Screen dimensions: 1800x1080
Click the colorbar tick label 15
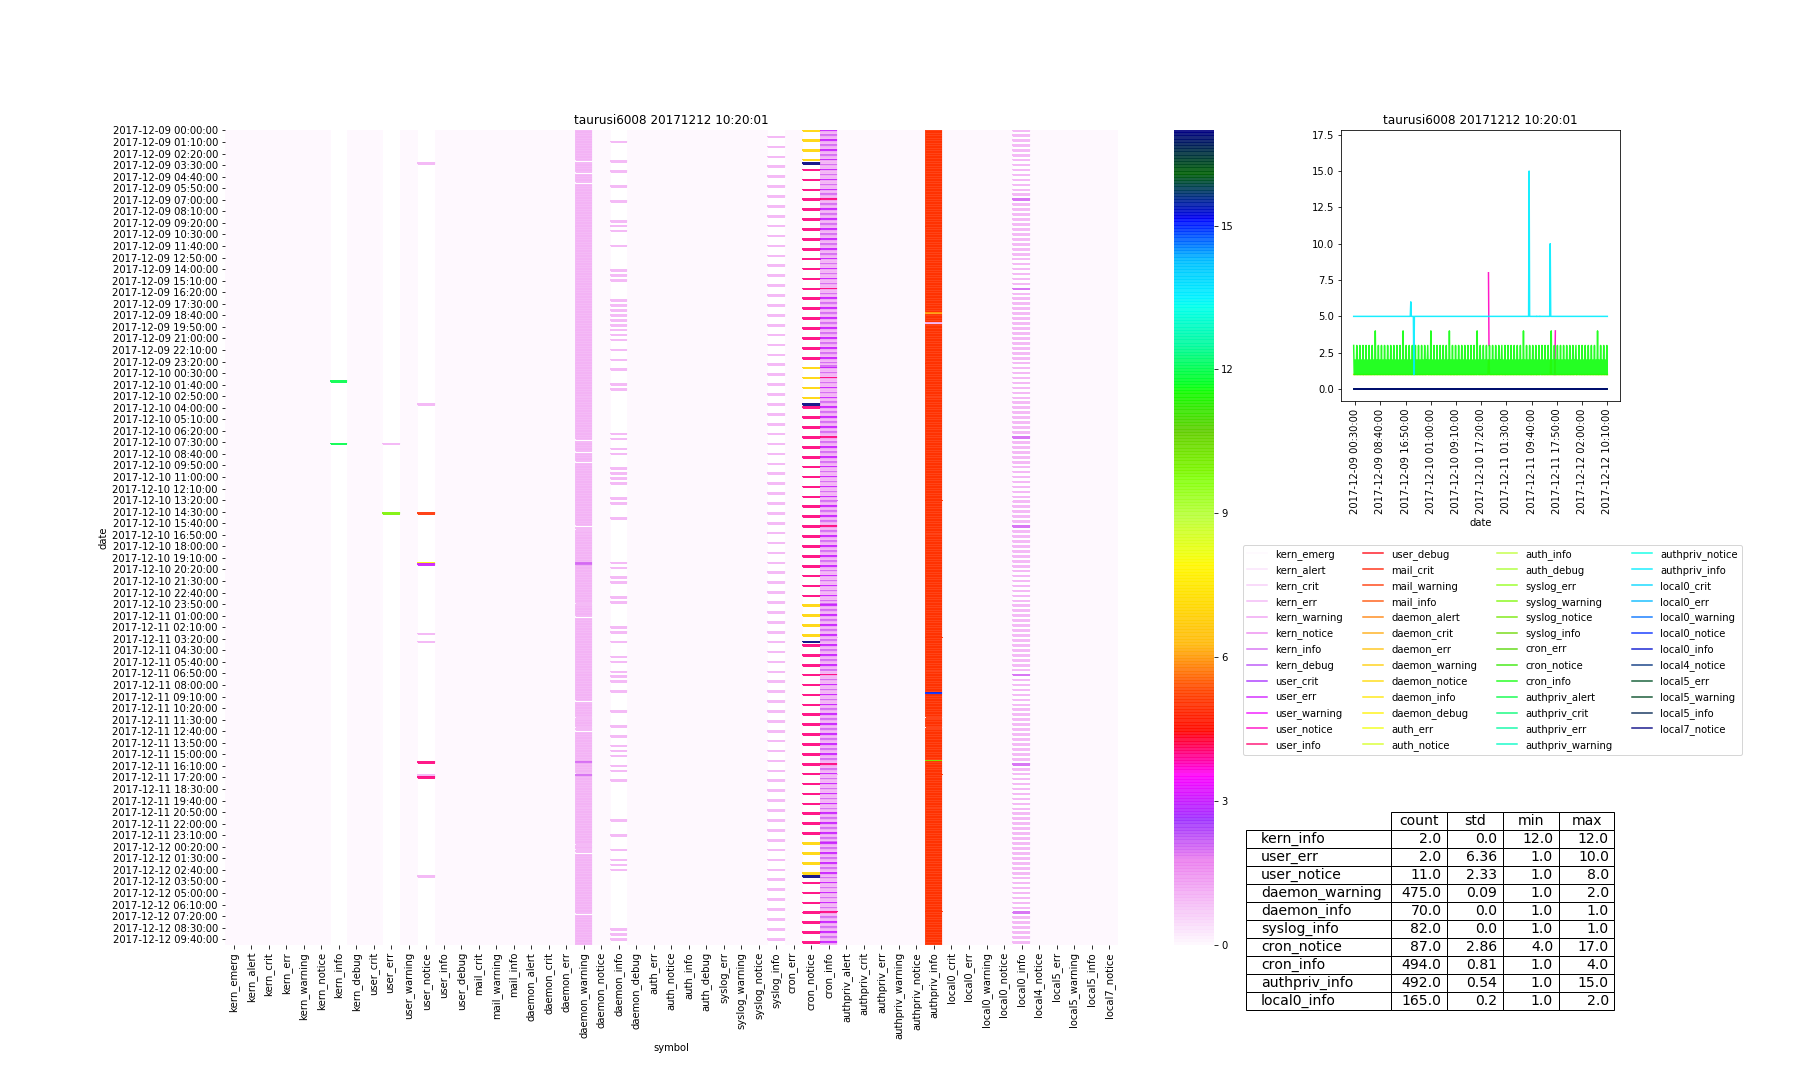pos(1226,227)
